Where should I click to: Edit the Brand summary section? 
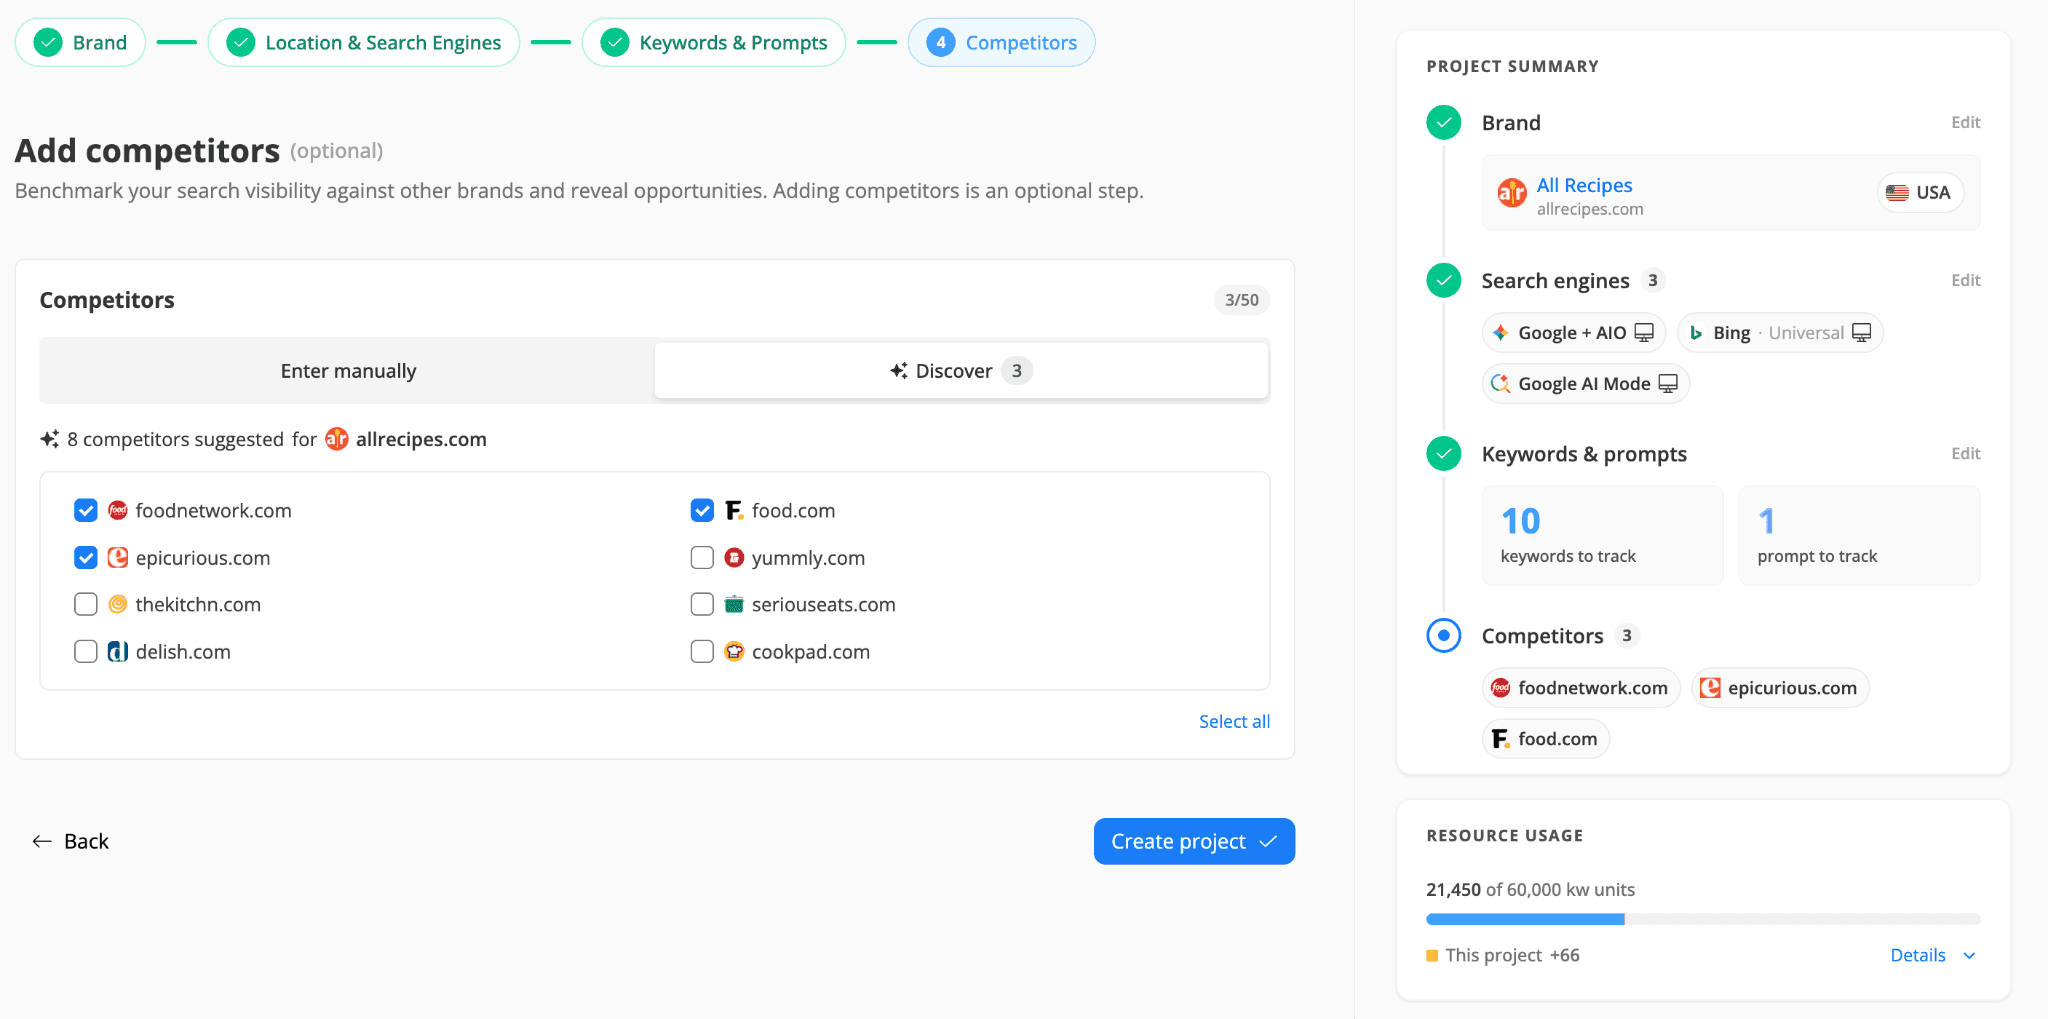tap(1965, 123)
